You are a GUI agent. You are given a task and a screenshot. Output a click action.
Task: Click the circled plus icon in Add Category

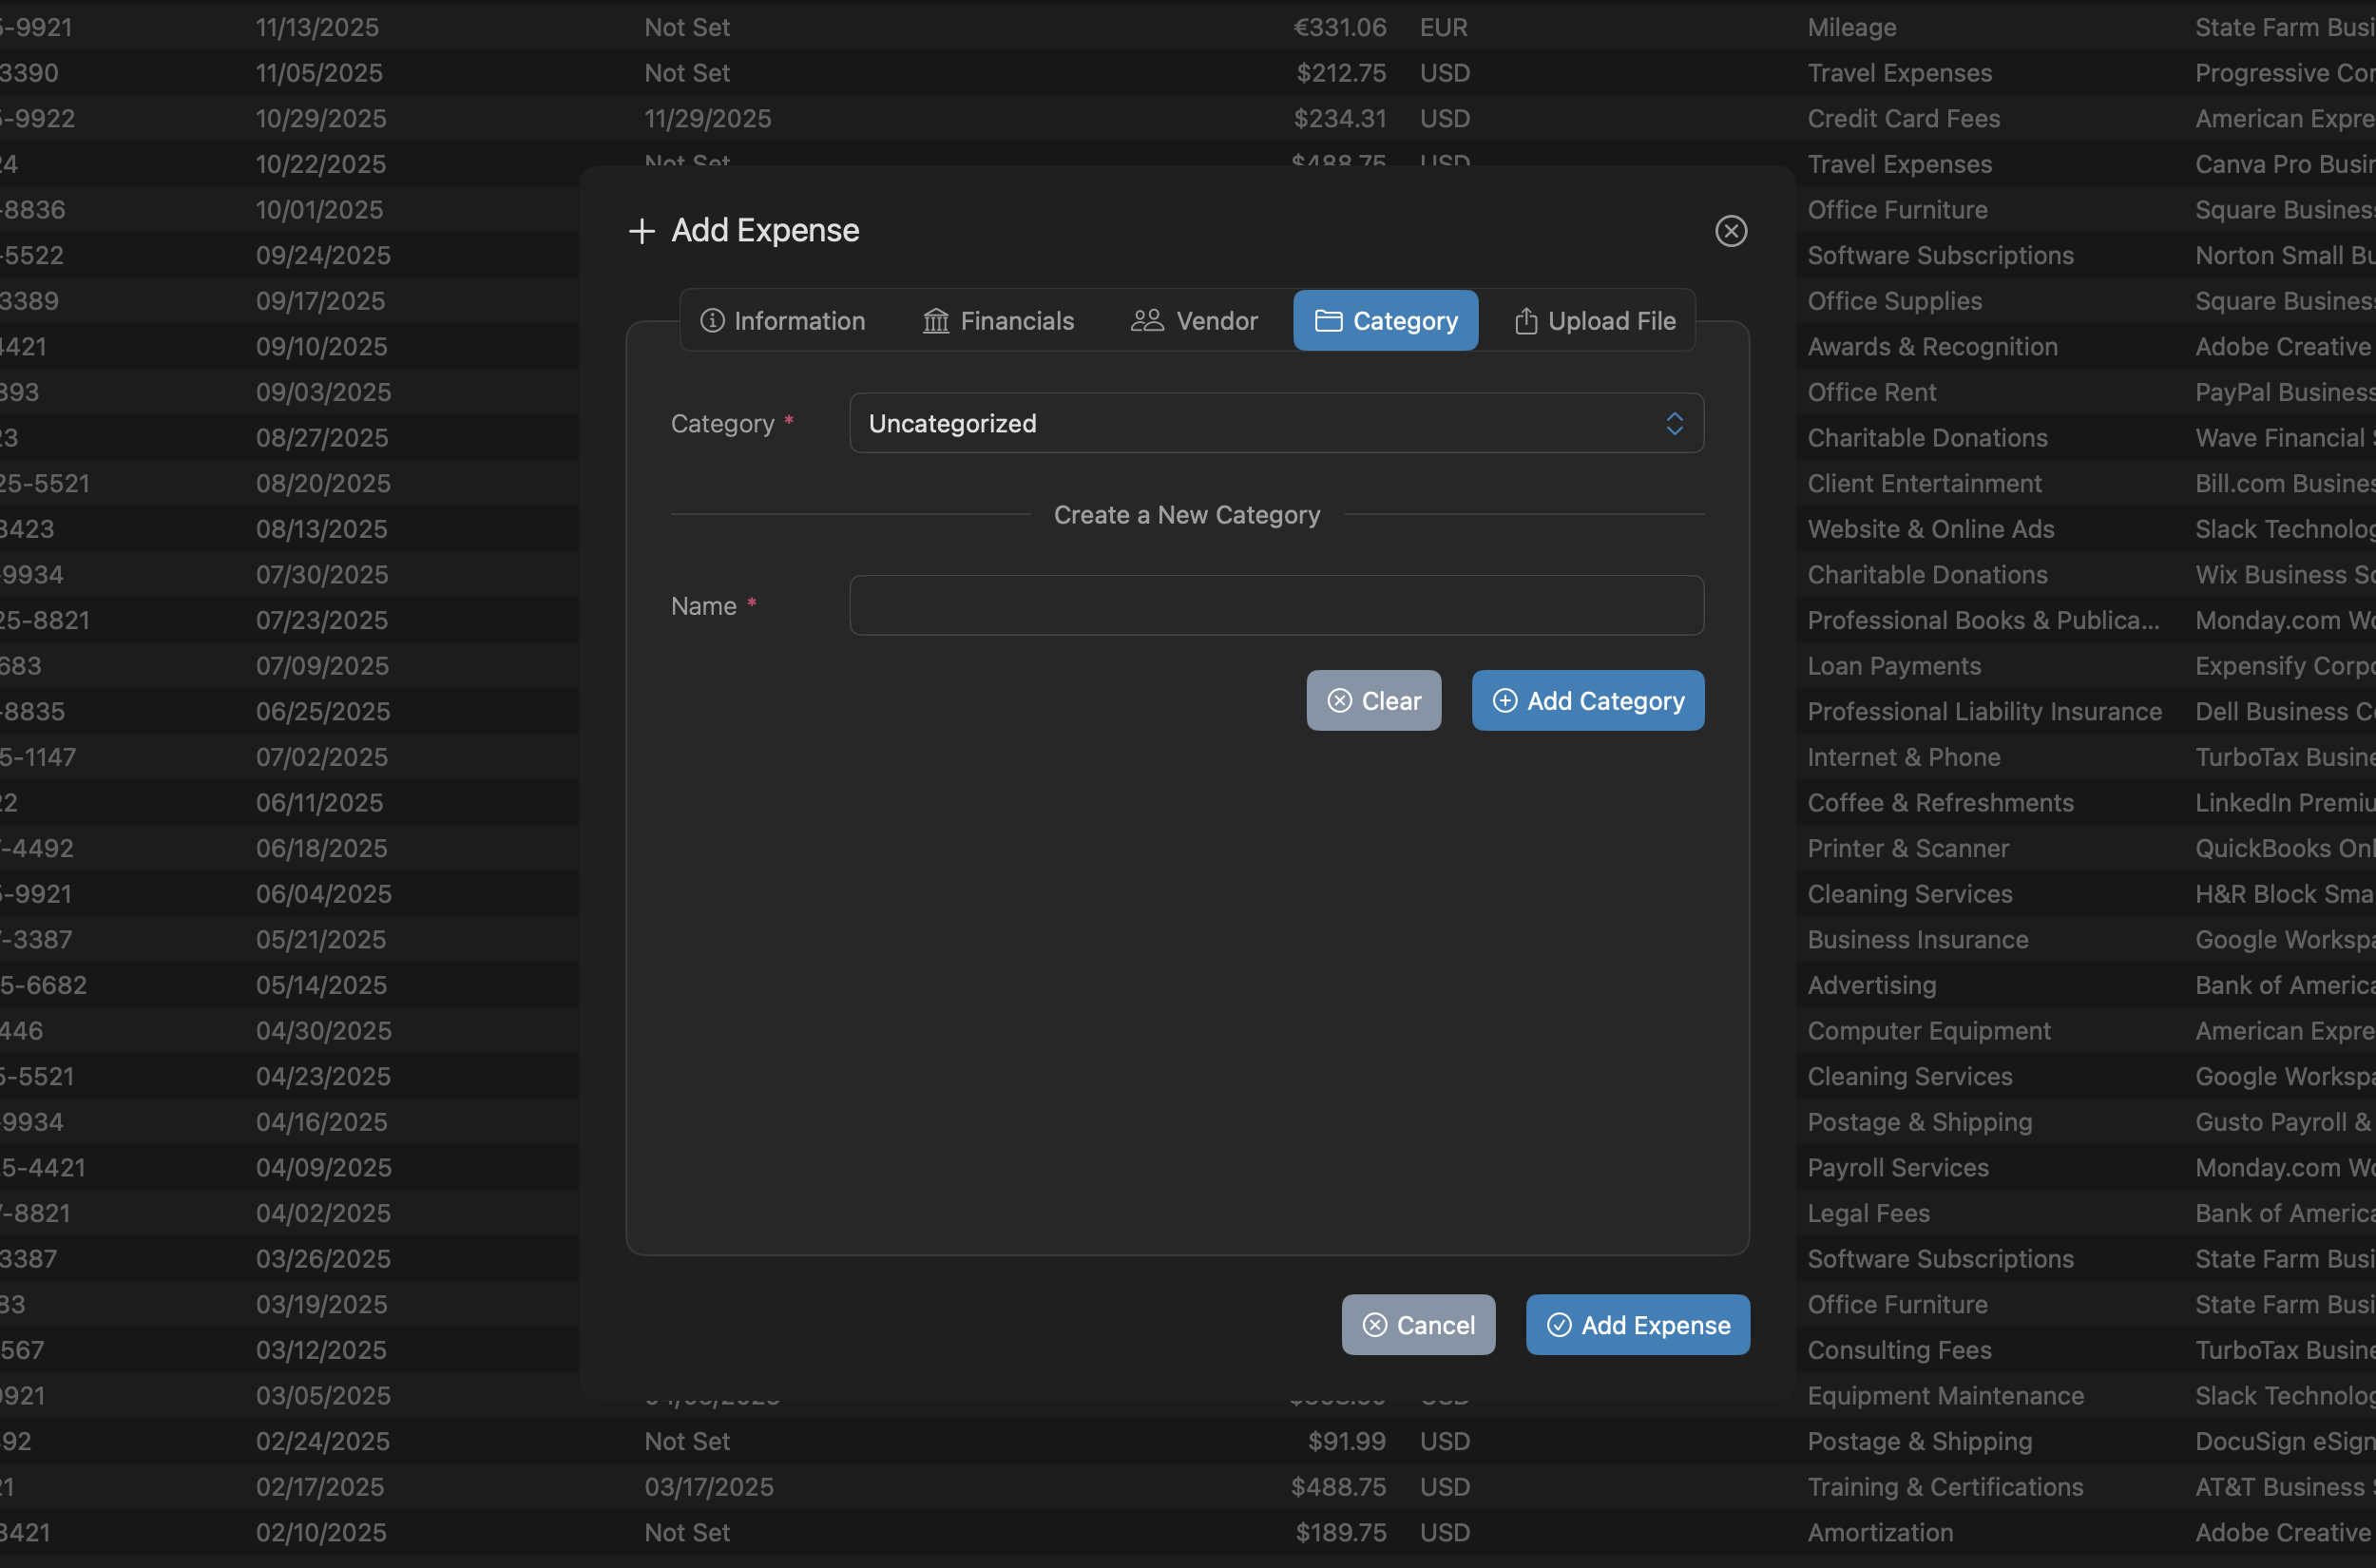pyautogui.click(x=1505, y=700)
